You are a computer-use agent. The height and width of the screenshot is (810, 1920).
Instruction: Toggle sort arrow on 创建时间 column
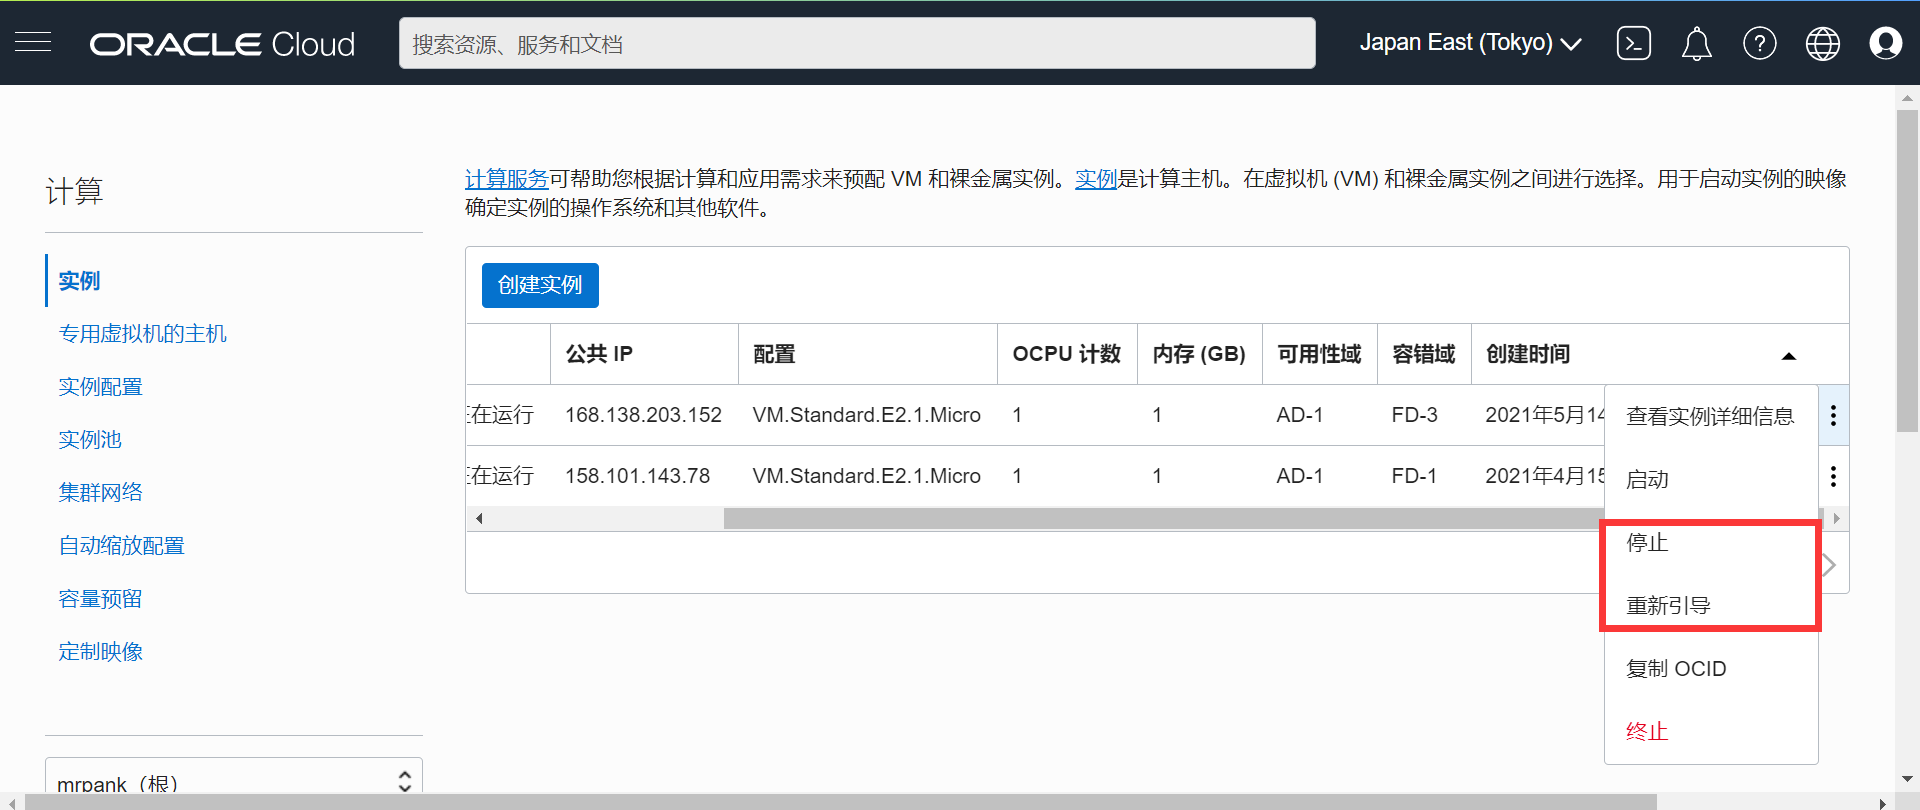1789,355
